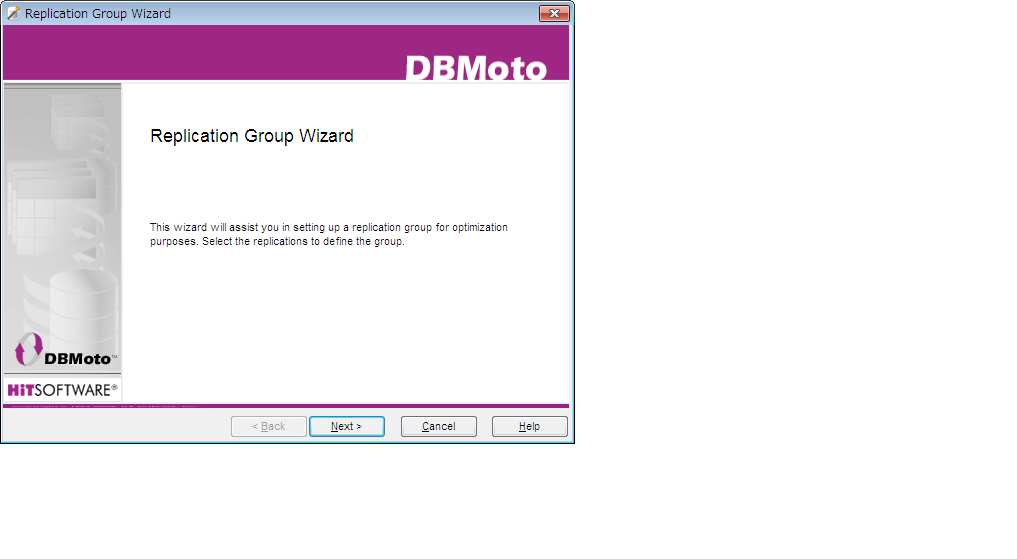
Task: Click the wizard icon in the title bar
Action: pyautogui.click(x=13, y=13)
